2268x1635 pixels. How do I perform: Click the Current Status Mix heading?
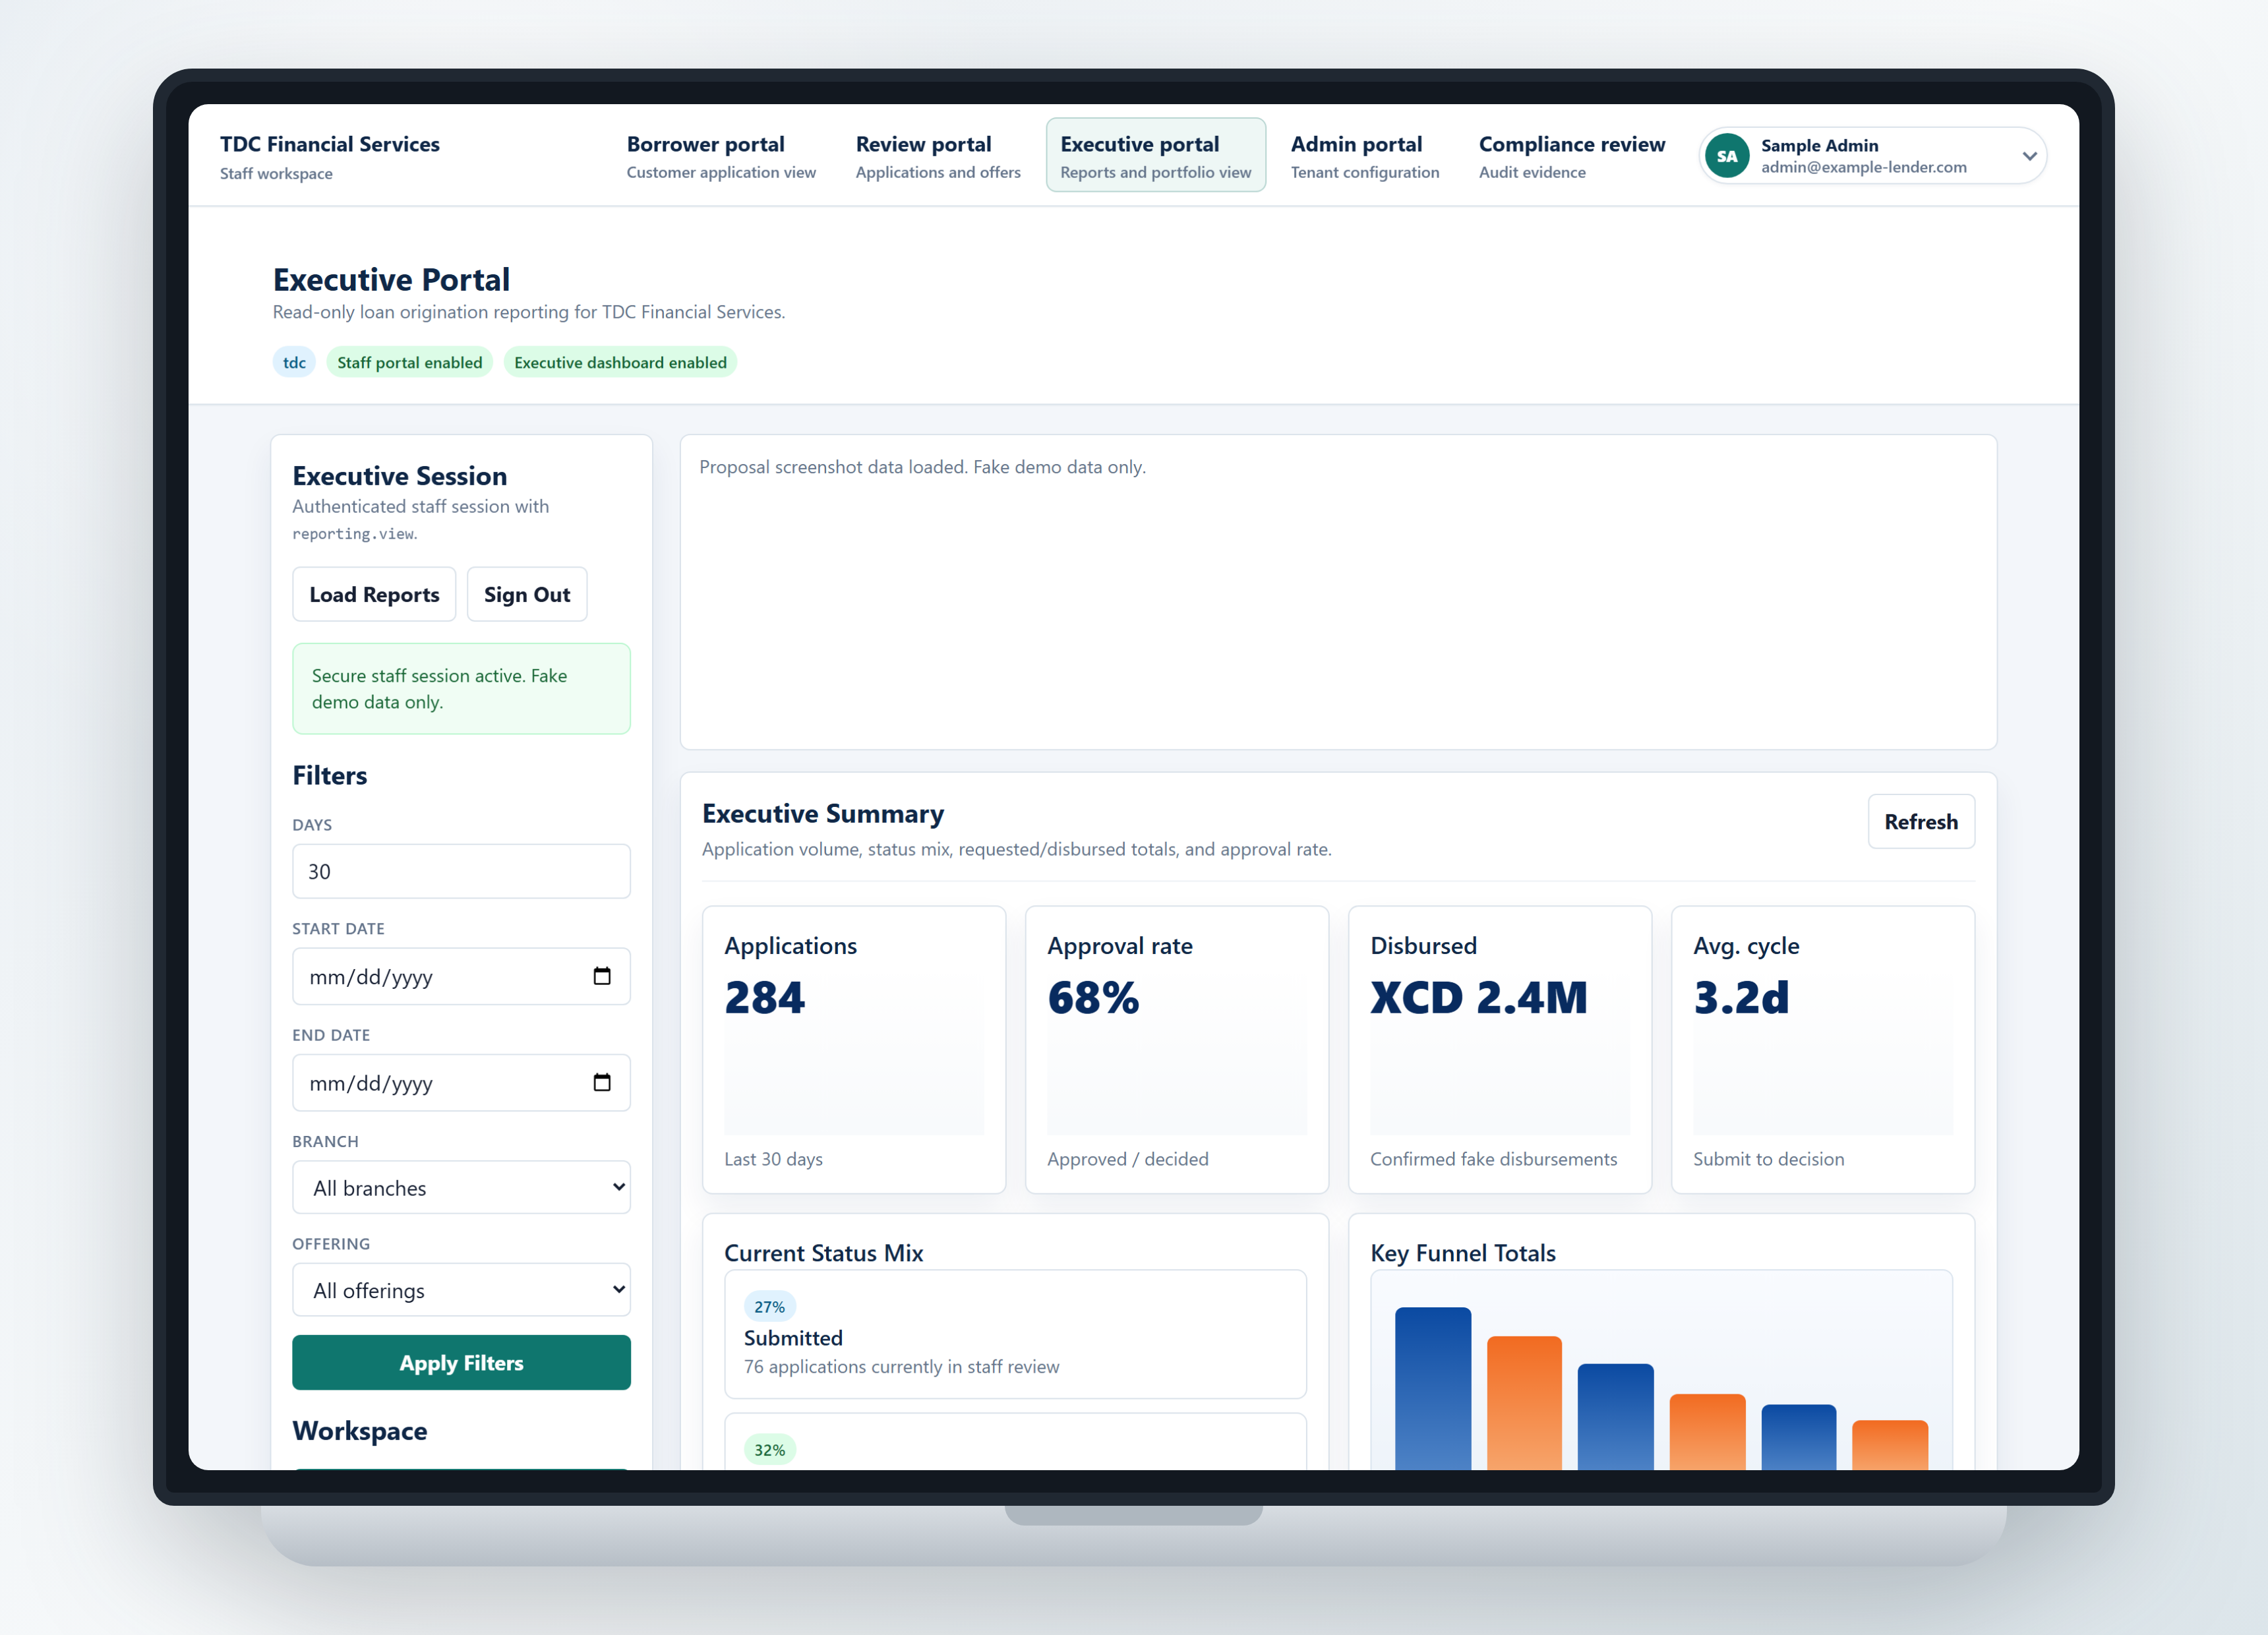(824, 1253)
